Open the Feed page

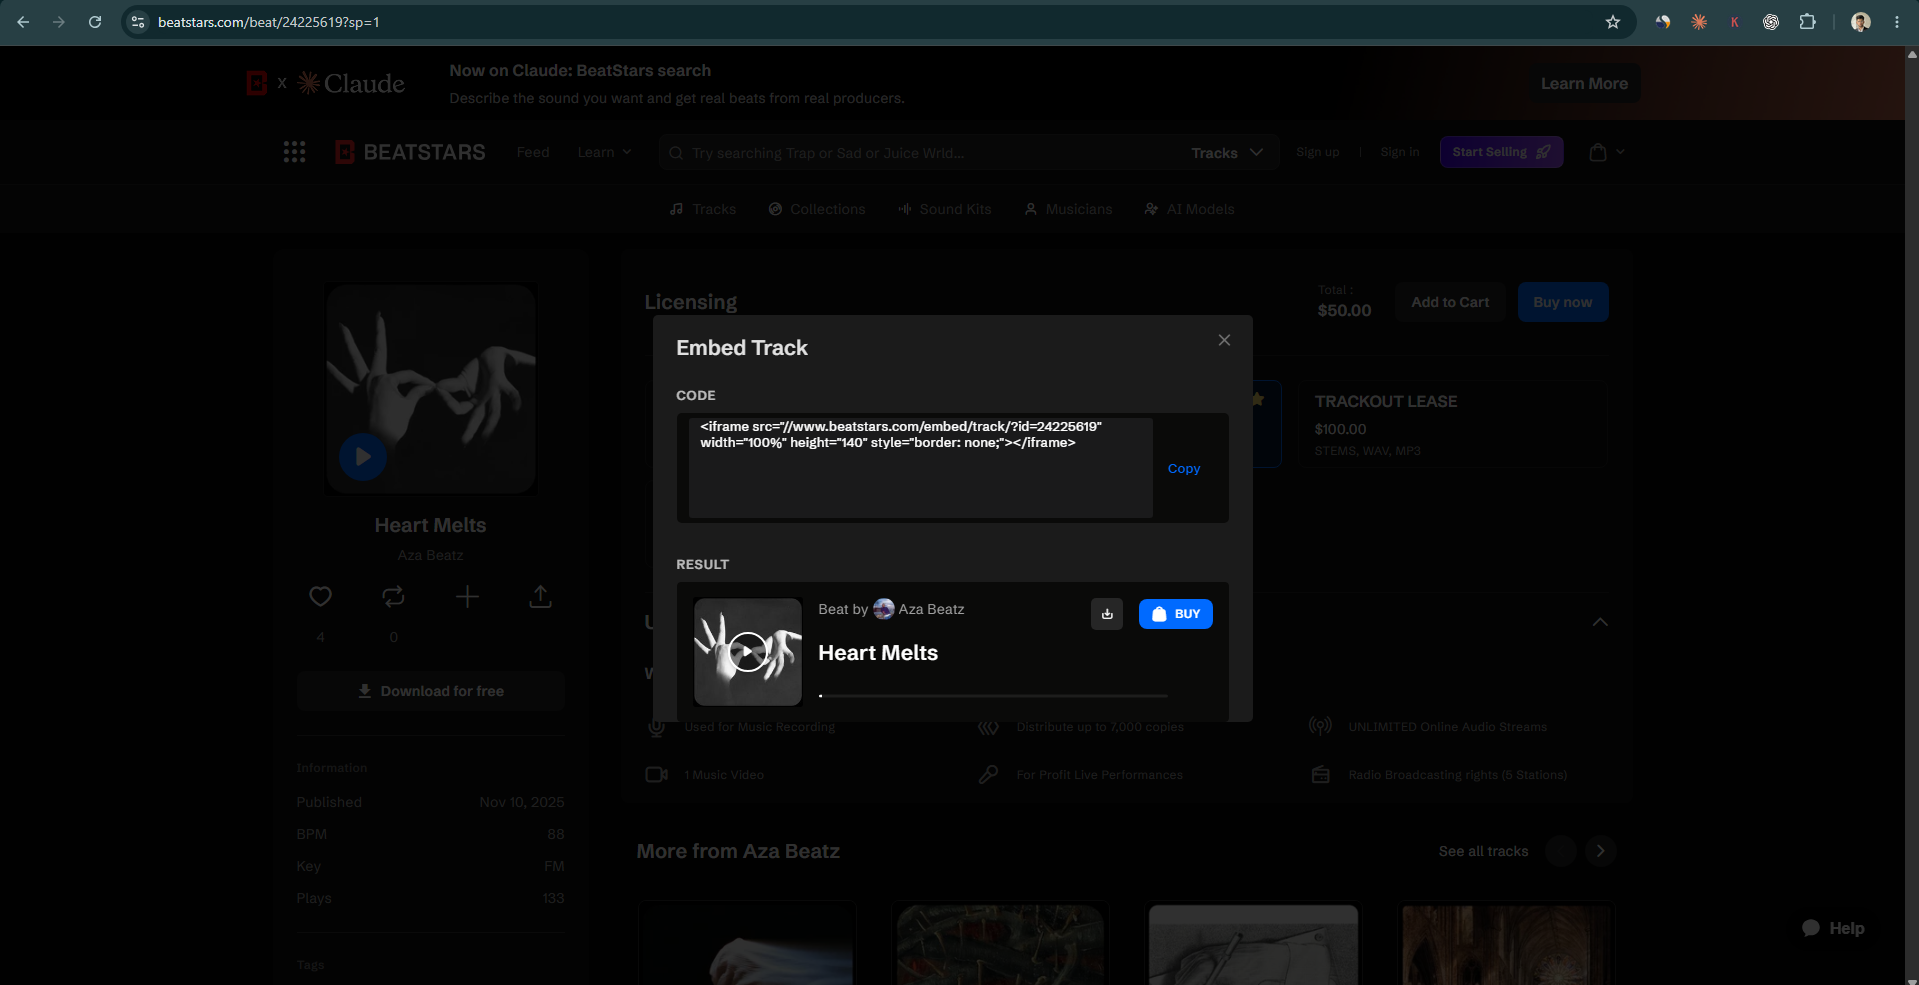pos(533,152)
